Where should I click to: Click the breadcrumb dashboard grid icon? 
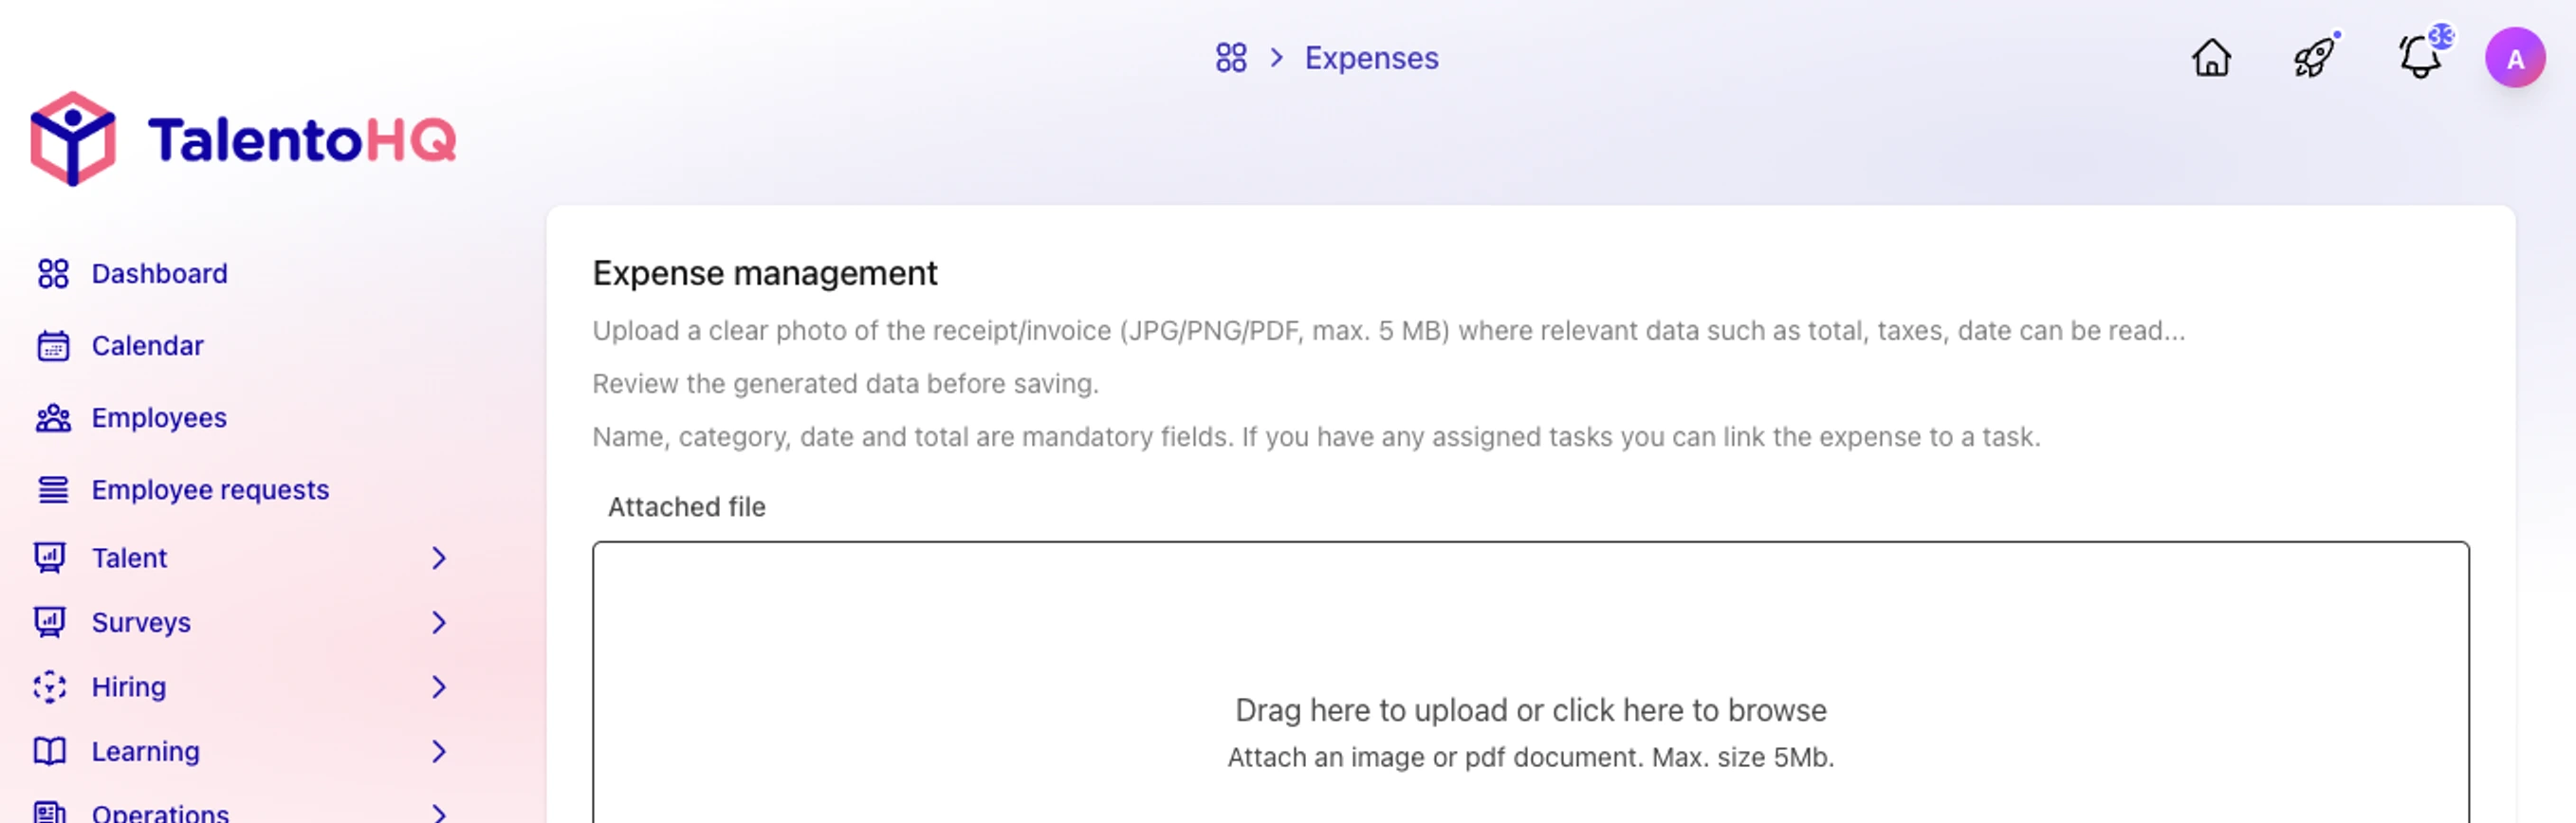pyautogui.click(x=1231, y=58)
